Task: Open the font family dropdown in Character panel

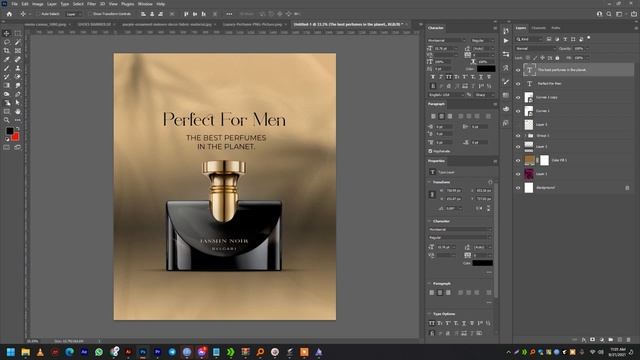Action: (x=446, y=40)
